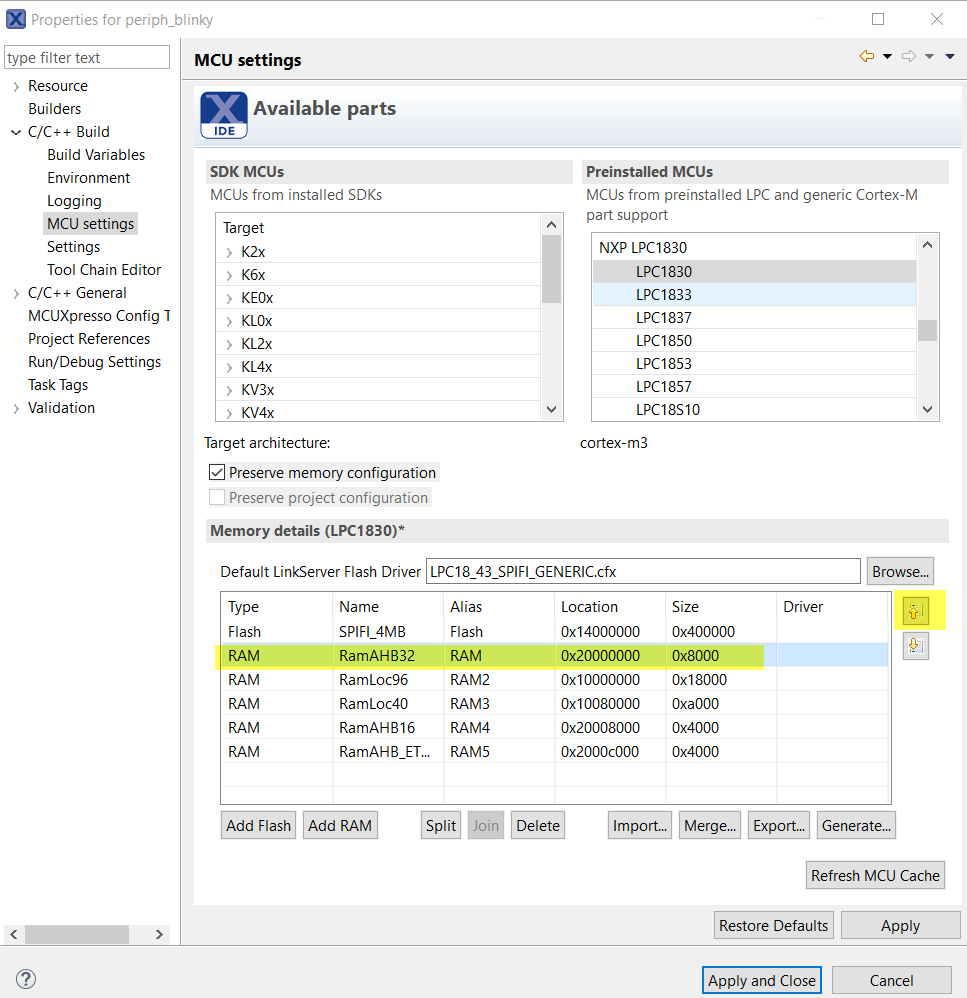Open MCUXpresso Config Tools page

[x=99, y=316]
